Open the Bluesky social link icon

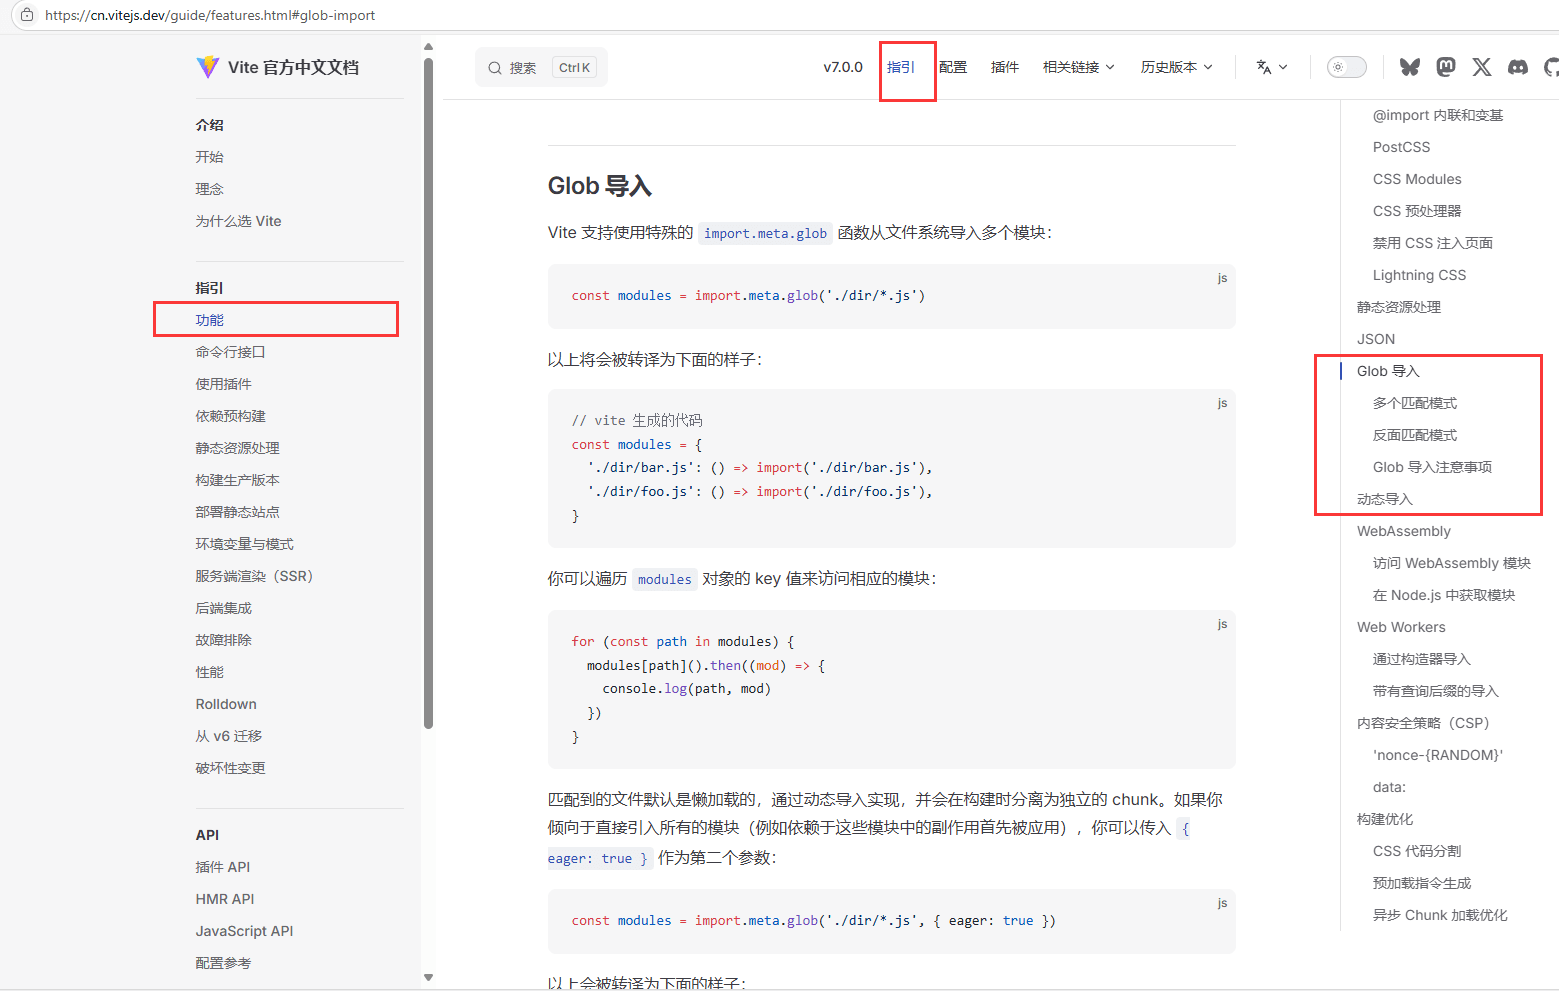pos(1410,67)
